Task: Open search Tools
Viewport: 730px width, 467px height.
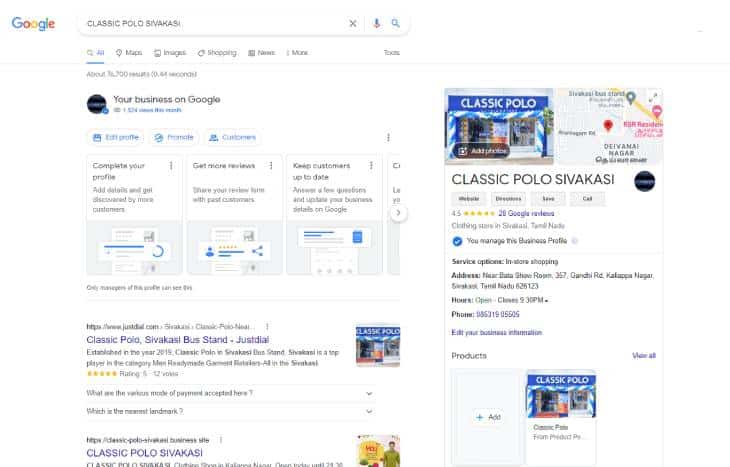Action: click(x=392, y=53)
